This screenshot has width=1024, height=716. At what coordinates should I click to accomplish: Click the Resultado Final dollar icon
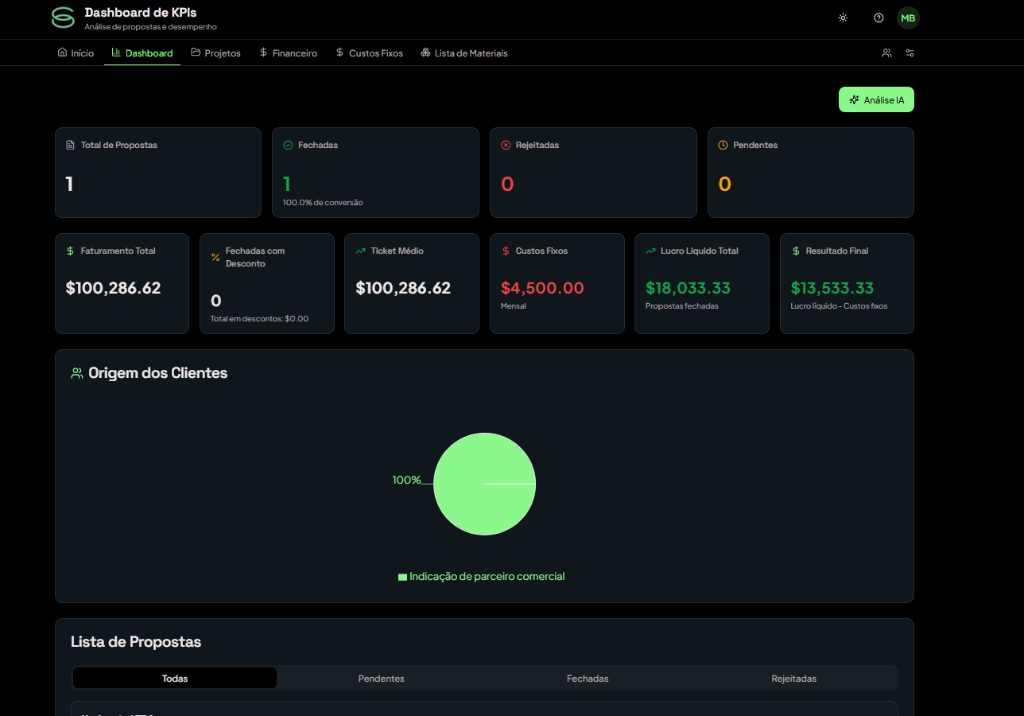795,251
